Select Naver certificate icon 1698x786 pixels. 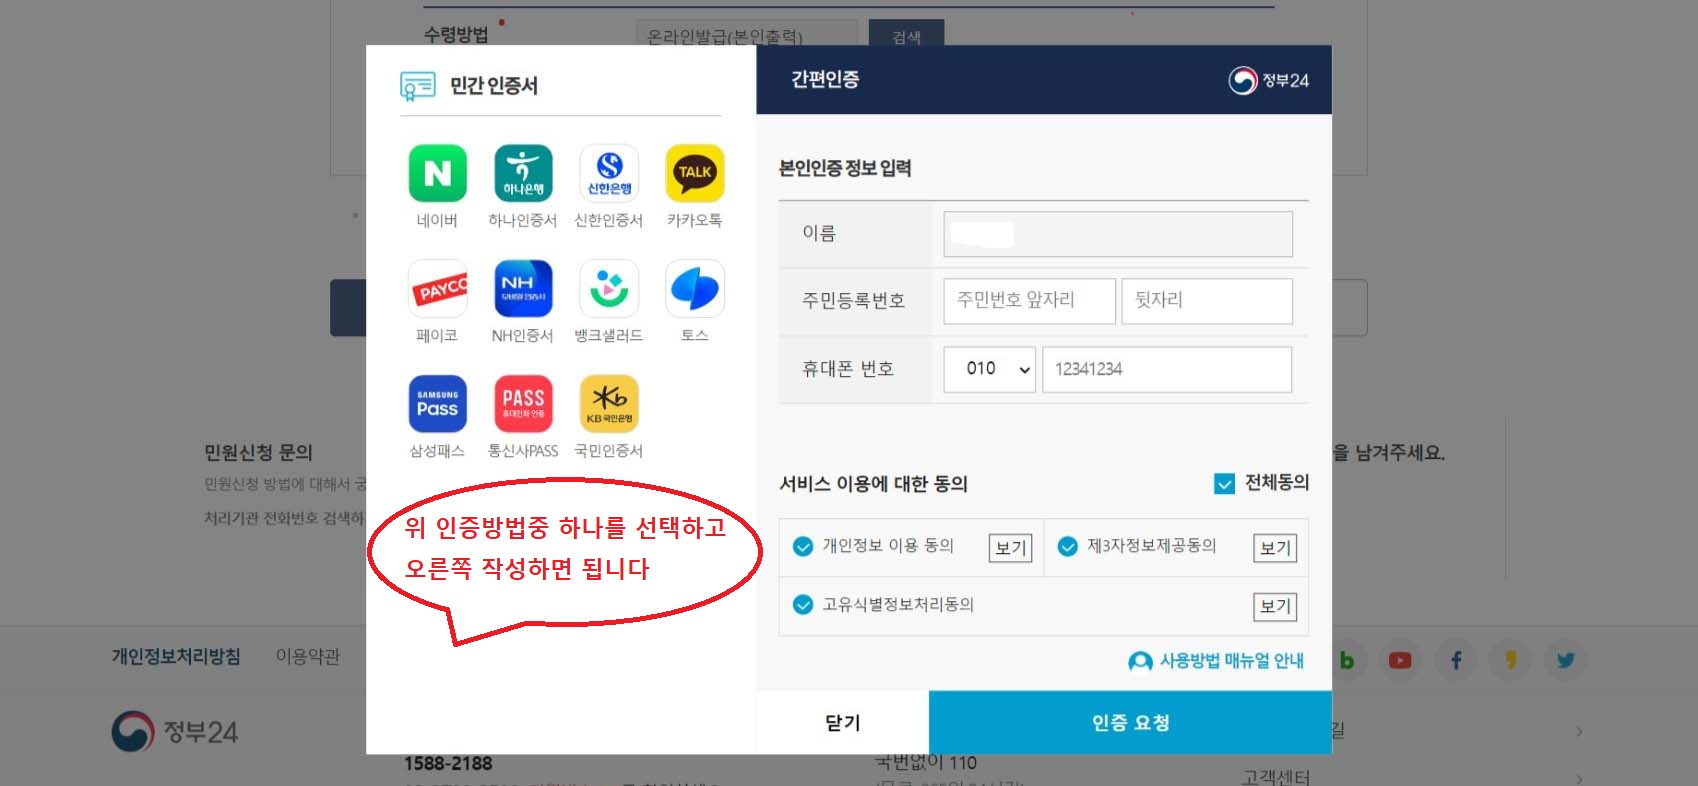coord(437,173)
